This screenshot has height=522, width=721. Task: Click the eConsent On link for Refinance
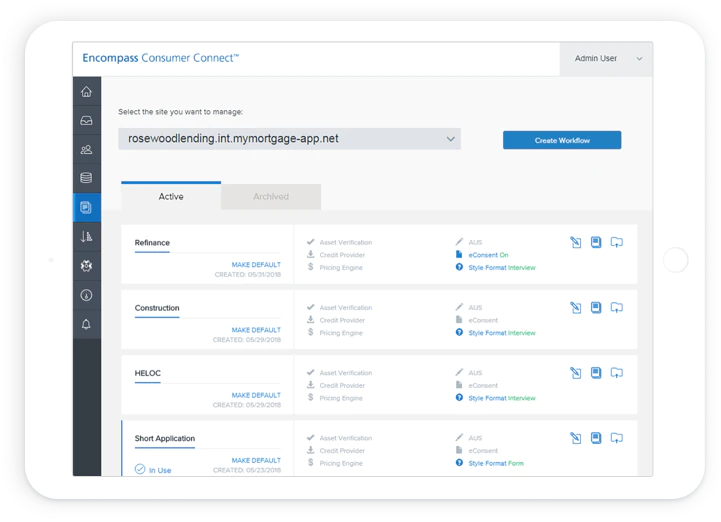pyautogui.click(x=488, y=255)
